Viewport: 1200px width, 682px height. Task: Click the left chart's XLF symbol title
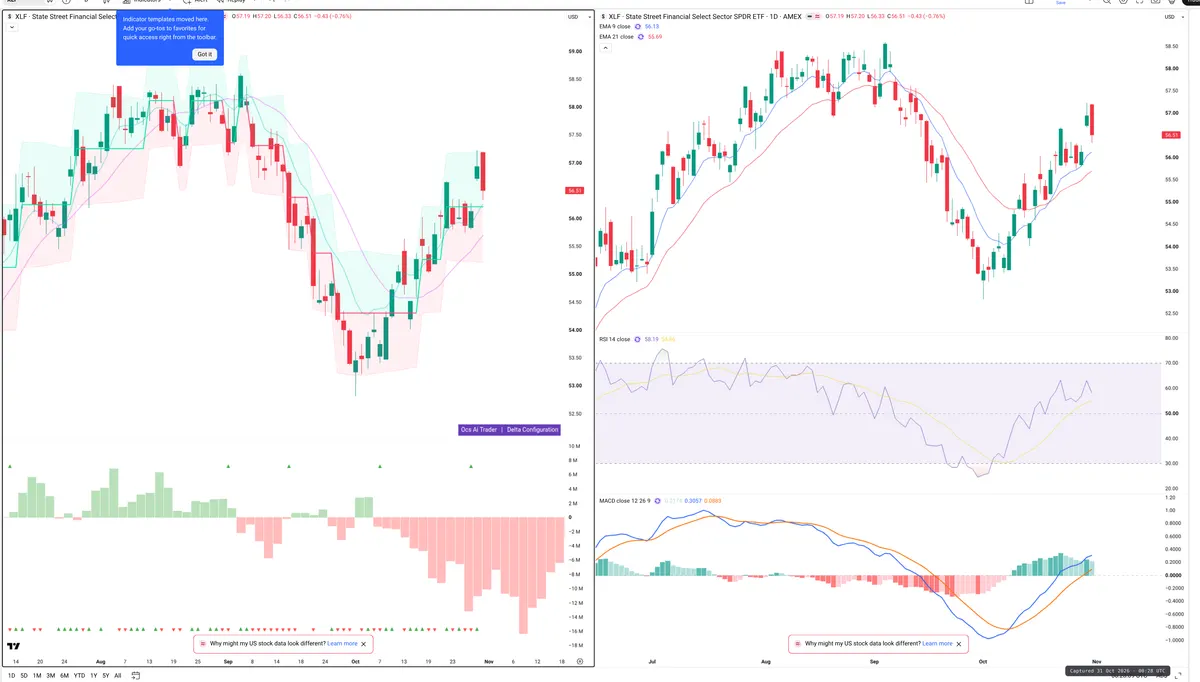coord(66,17)
